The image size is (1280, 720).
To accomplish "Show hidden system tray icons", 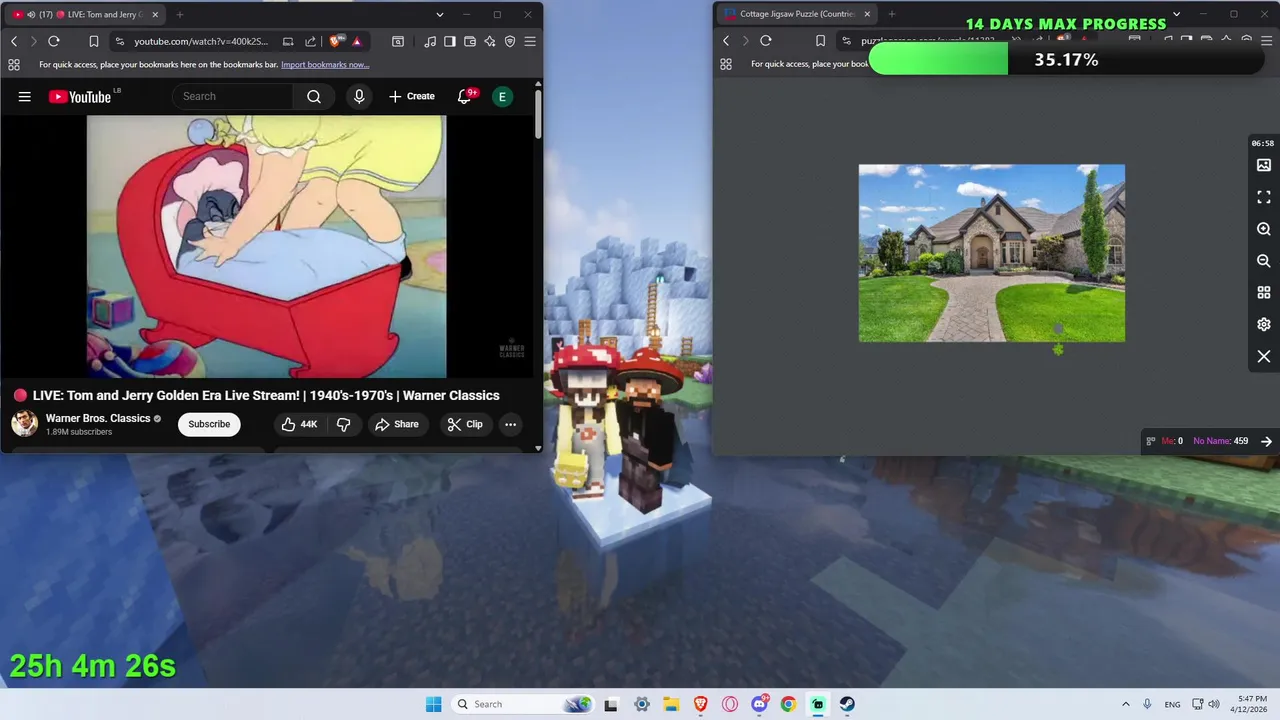I will (1126, 704).
